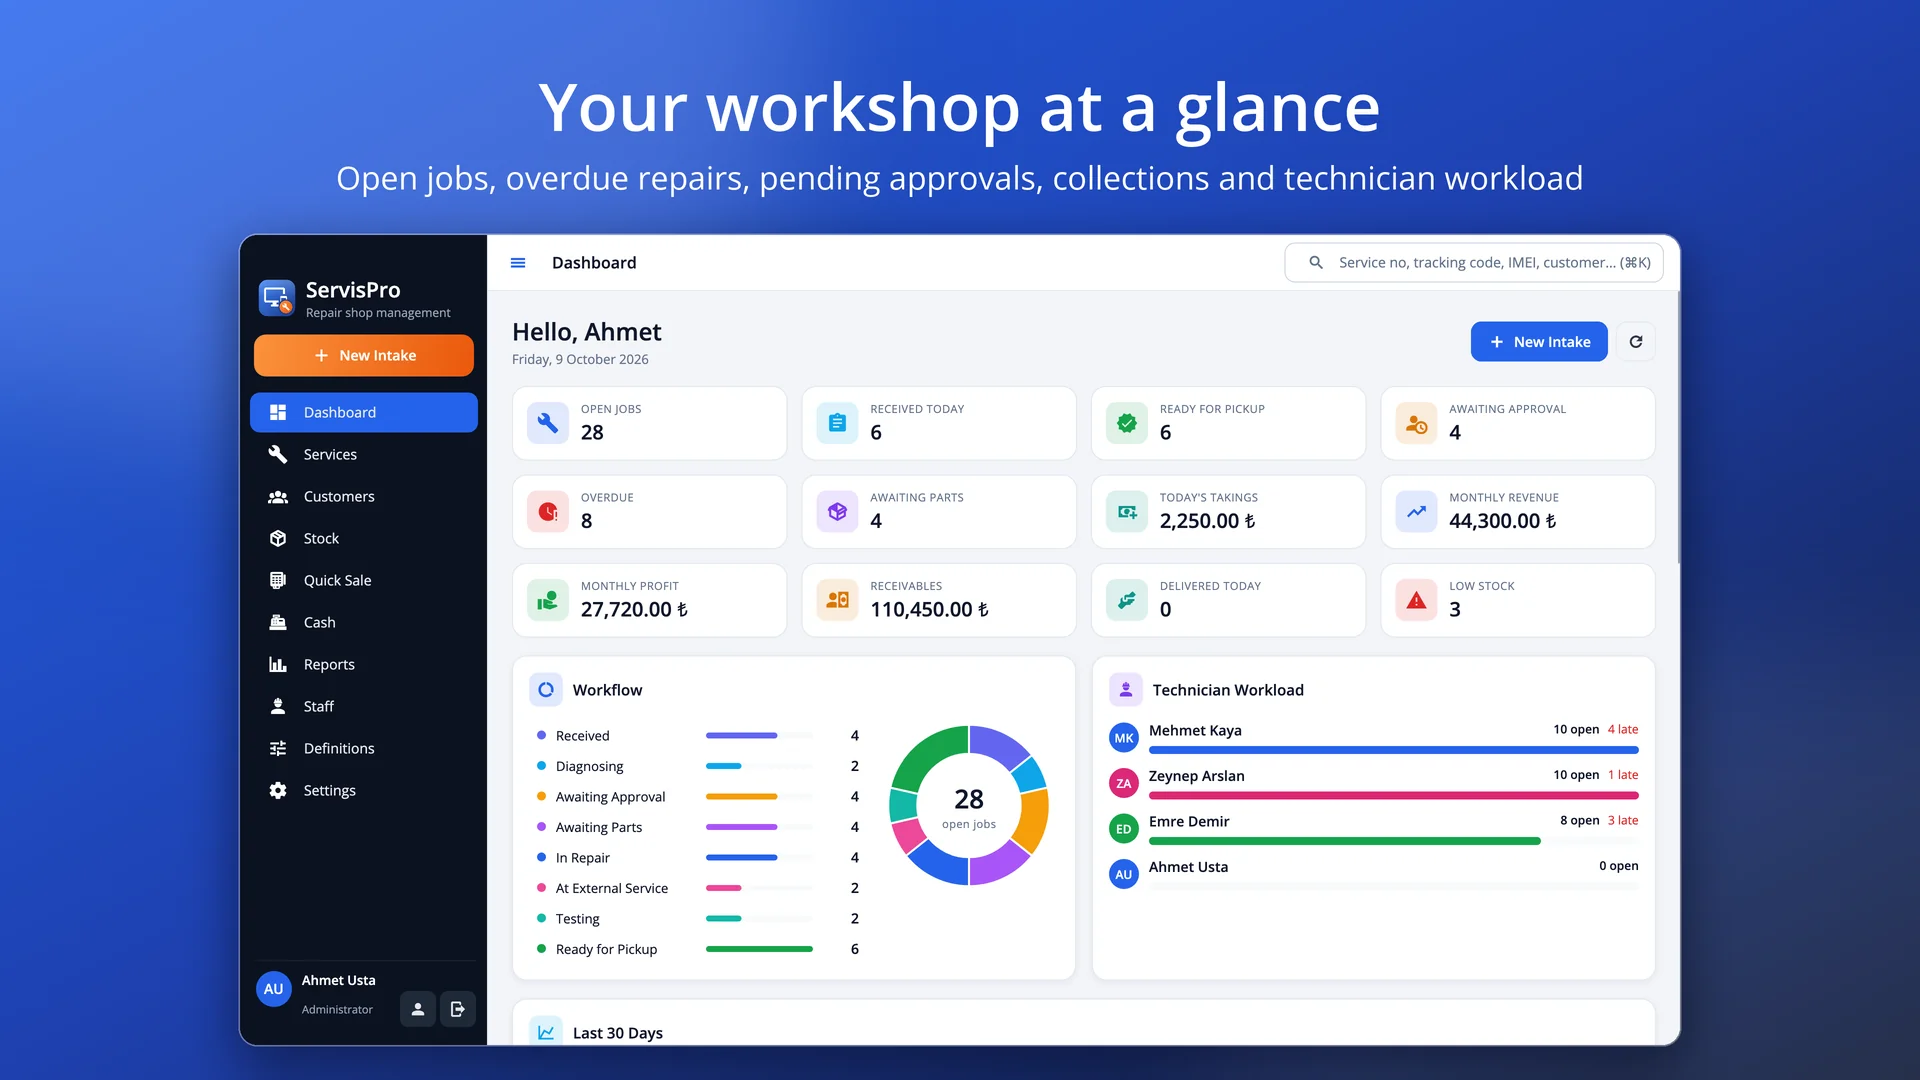Select the Low Stock warning triangle icon

pos(1416,600)
